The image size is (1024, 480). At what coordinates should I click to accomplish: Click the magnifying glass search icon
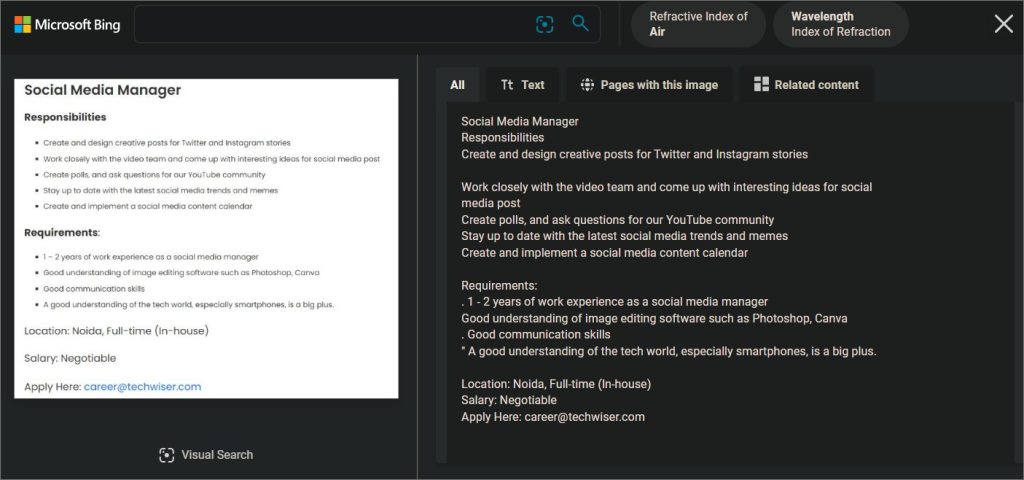point(580,24)
